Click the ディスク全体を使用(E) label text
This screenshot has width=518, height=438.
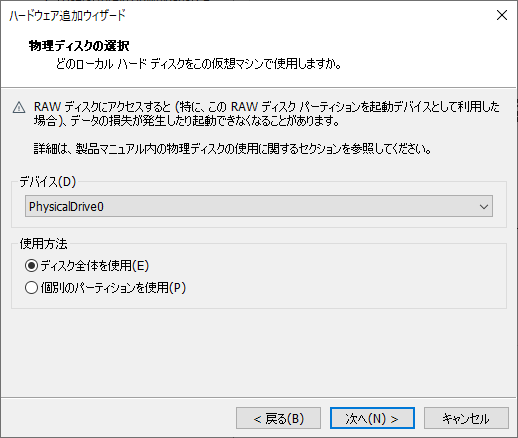(x=95, y=266)
